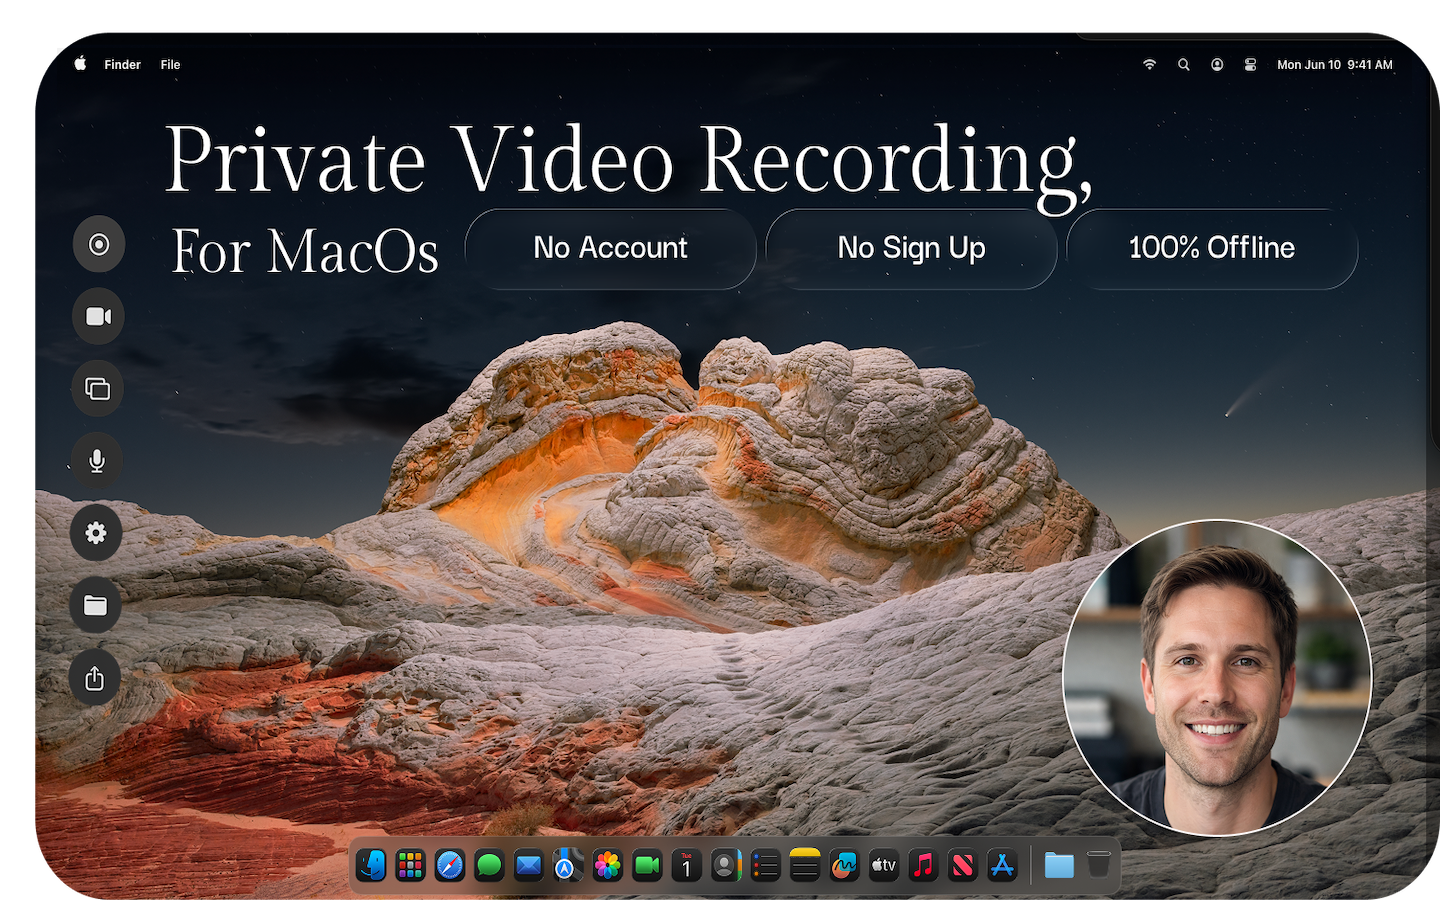Click the share export icon in sidebar
The image size is (1440, 900).
pos(95,679)
